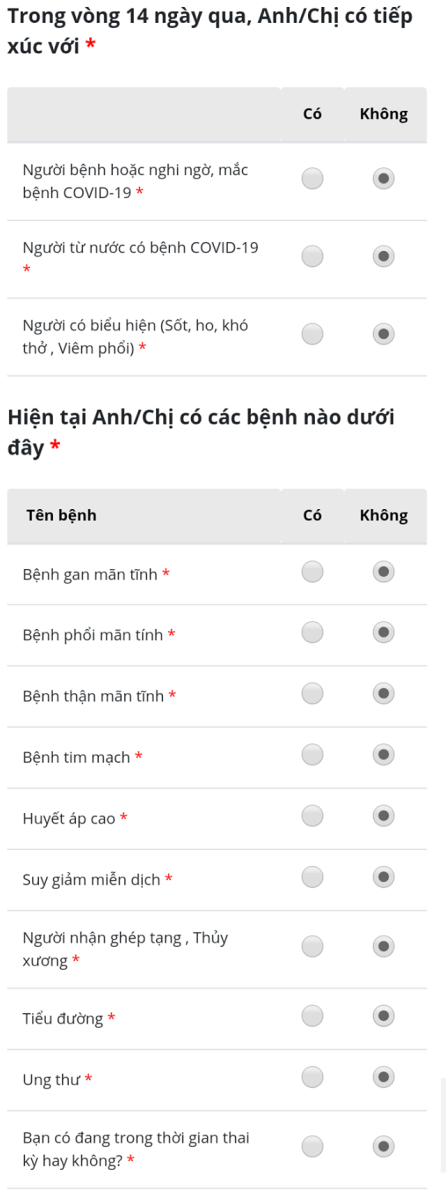Mark Không for Người có biểu hiện sốt, ho
The image size is (446, 1200).
[x=383, y=333]
